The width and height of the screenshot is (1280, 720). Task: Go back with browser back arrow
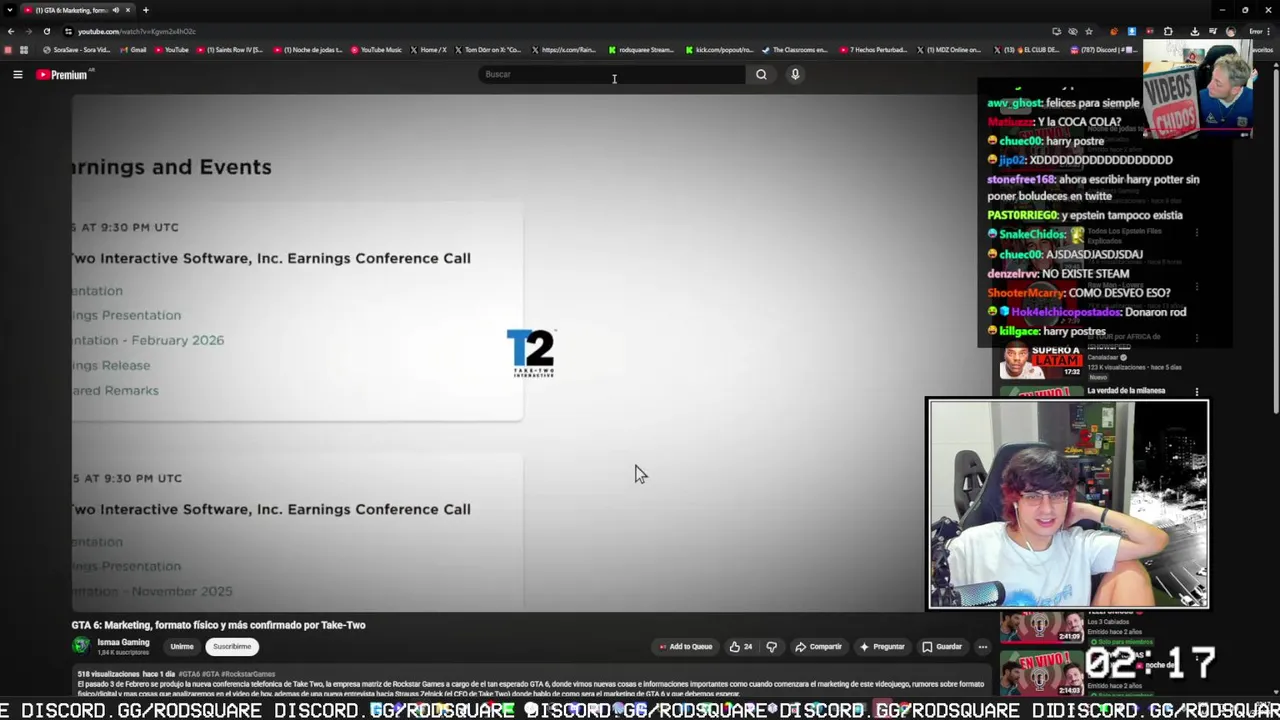11,31
